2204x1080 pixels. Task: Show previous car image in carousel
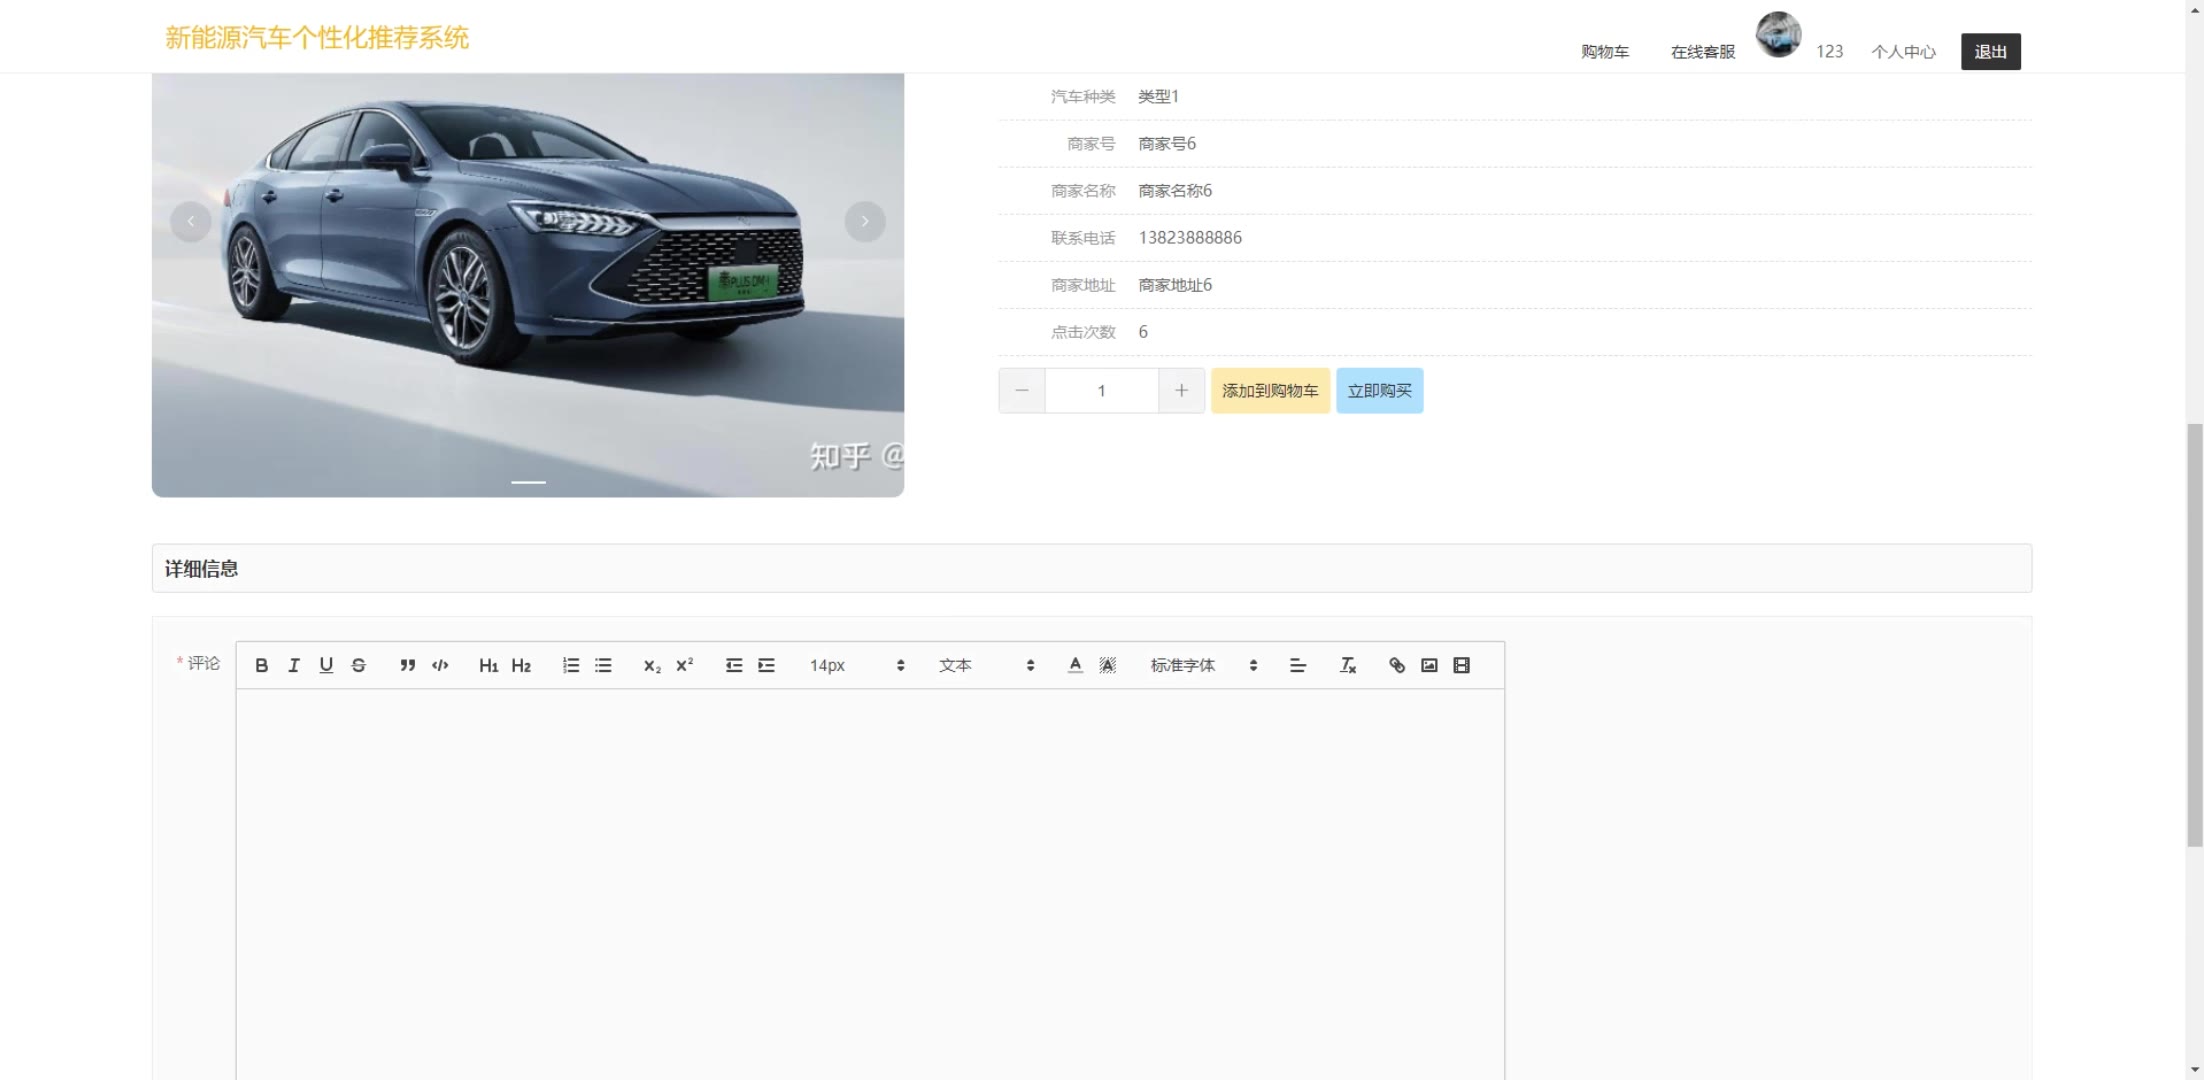(x=190, y=221)
